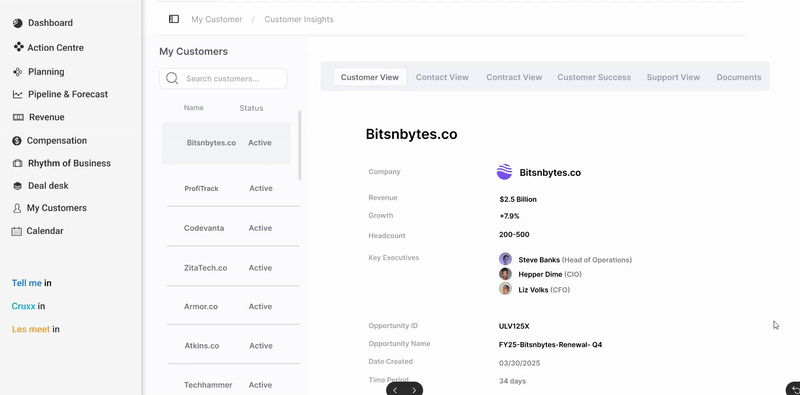Go to next using right chevron

click(x=414, y=390)
